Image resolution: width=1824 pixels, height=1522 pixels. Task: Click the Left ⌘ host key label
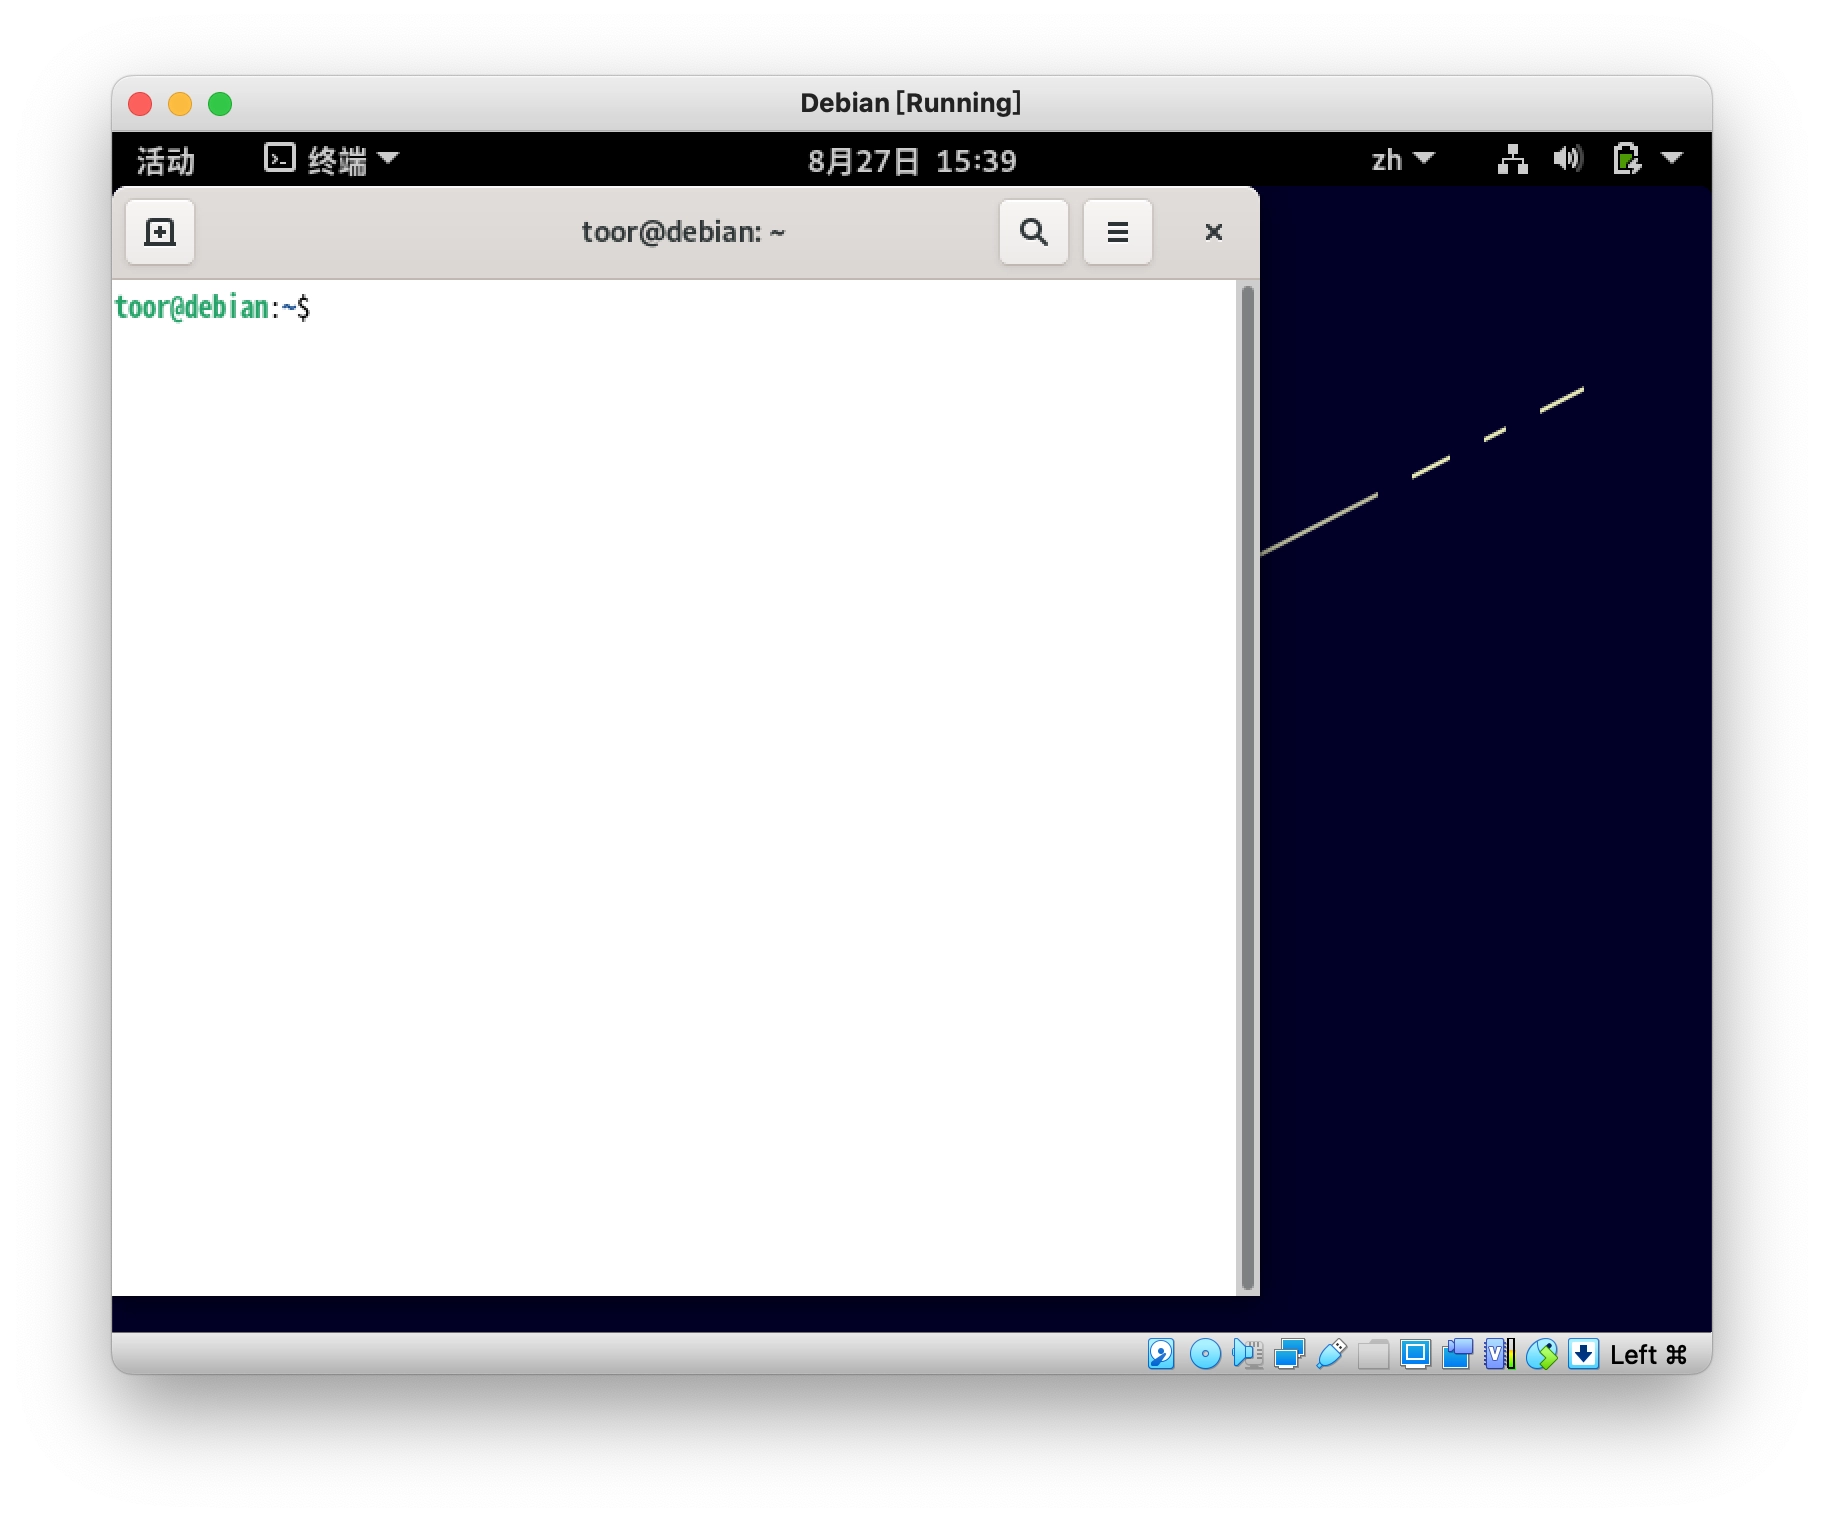tap(1648, 1354)
